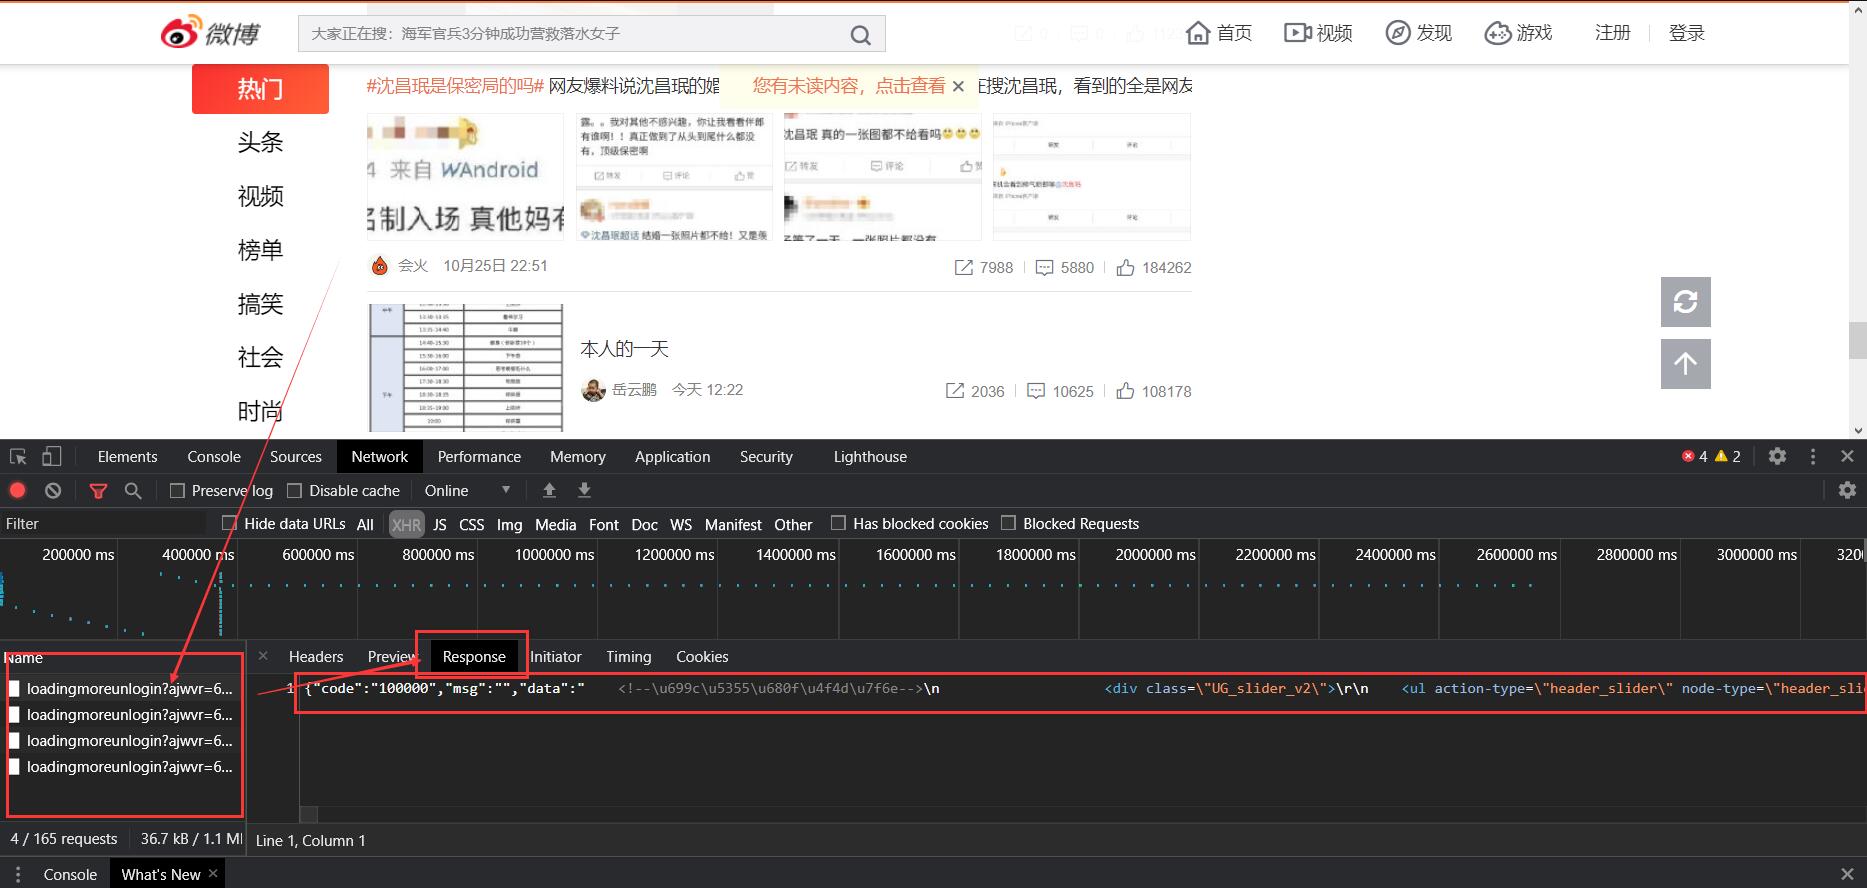This screenshot has height=888, width=1867.
Task: Close the request details pane
Action: pyautogui.click(x=263, y=656)
